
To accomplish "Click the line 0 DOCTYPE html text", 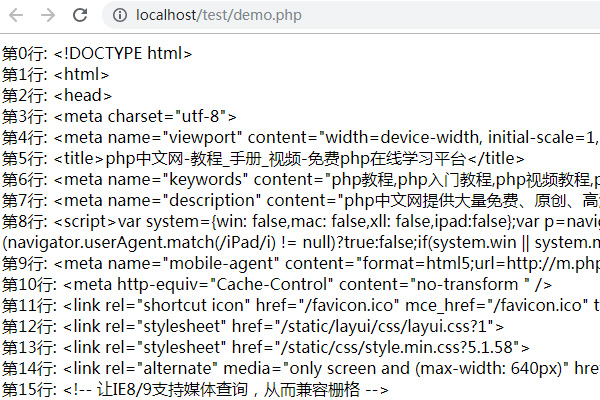I will [97, 54].
